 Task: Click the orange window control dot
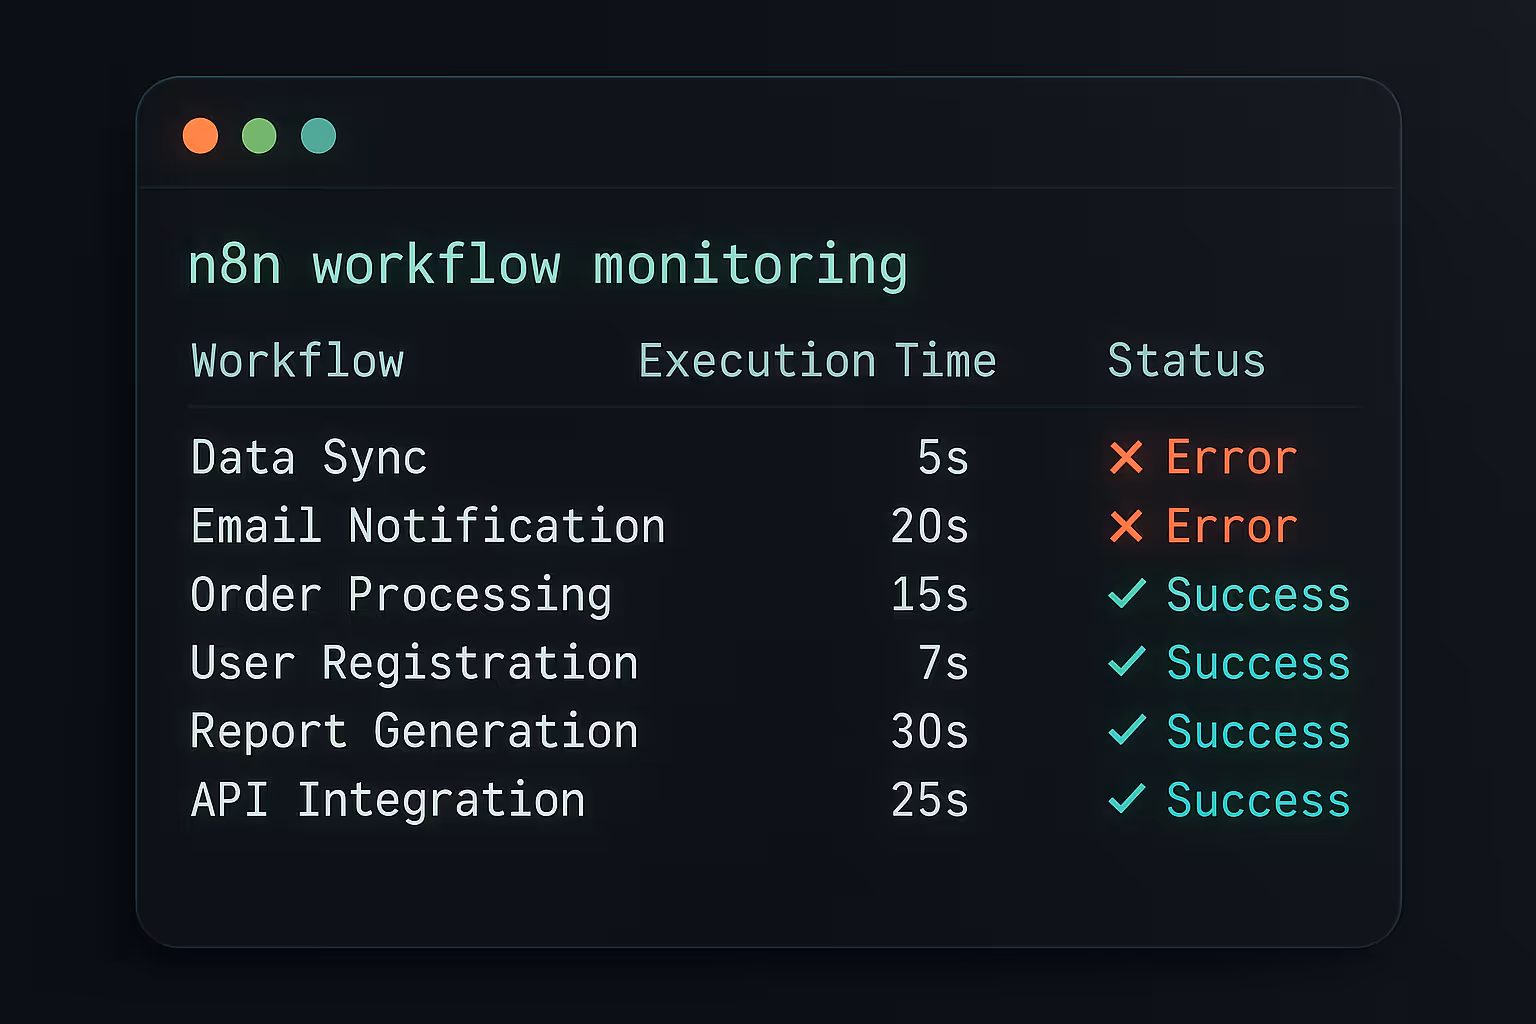pyautogui.click(x=201, y=135)
